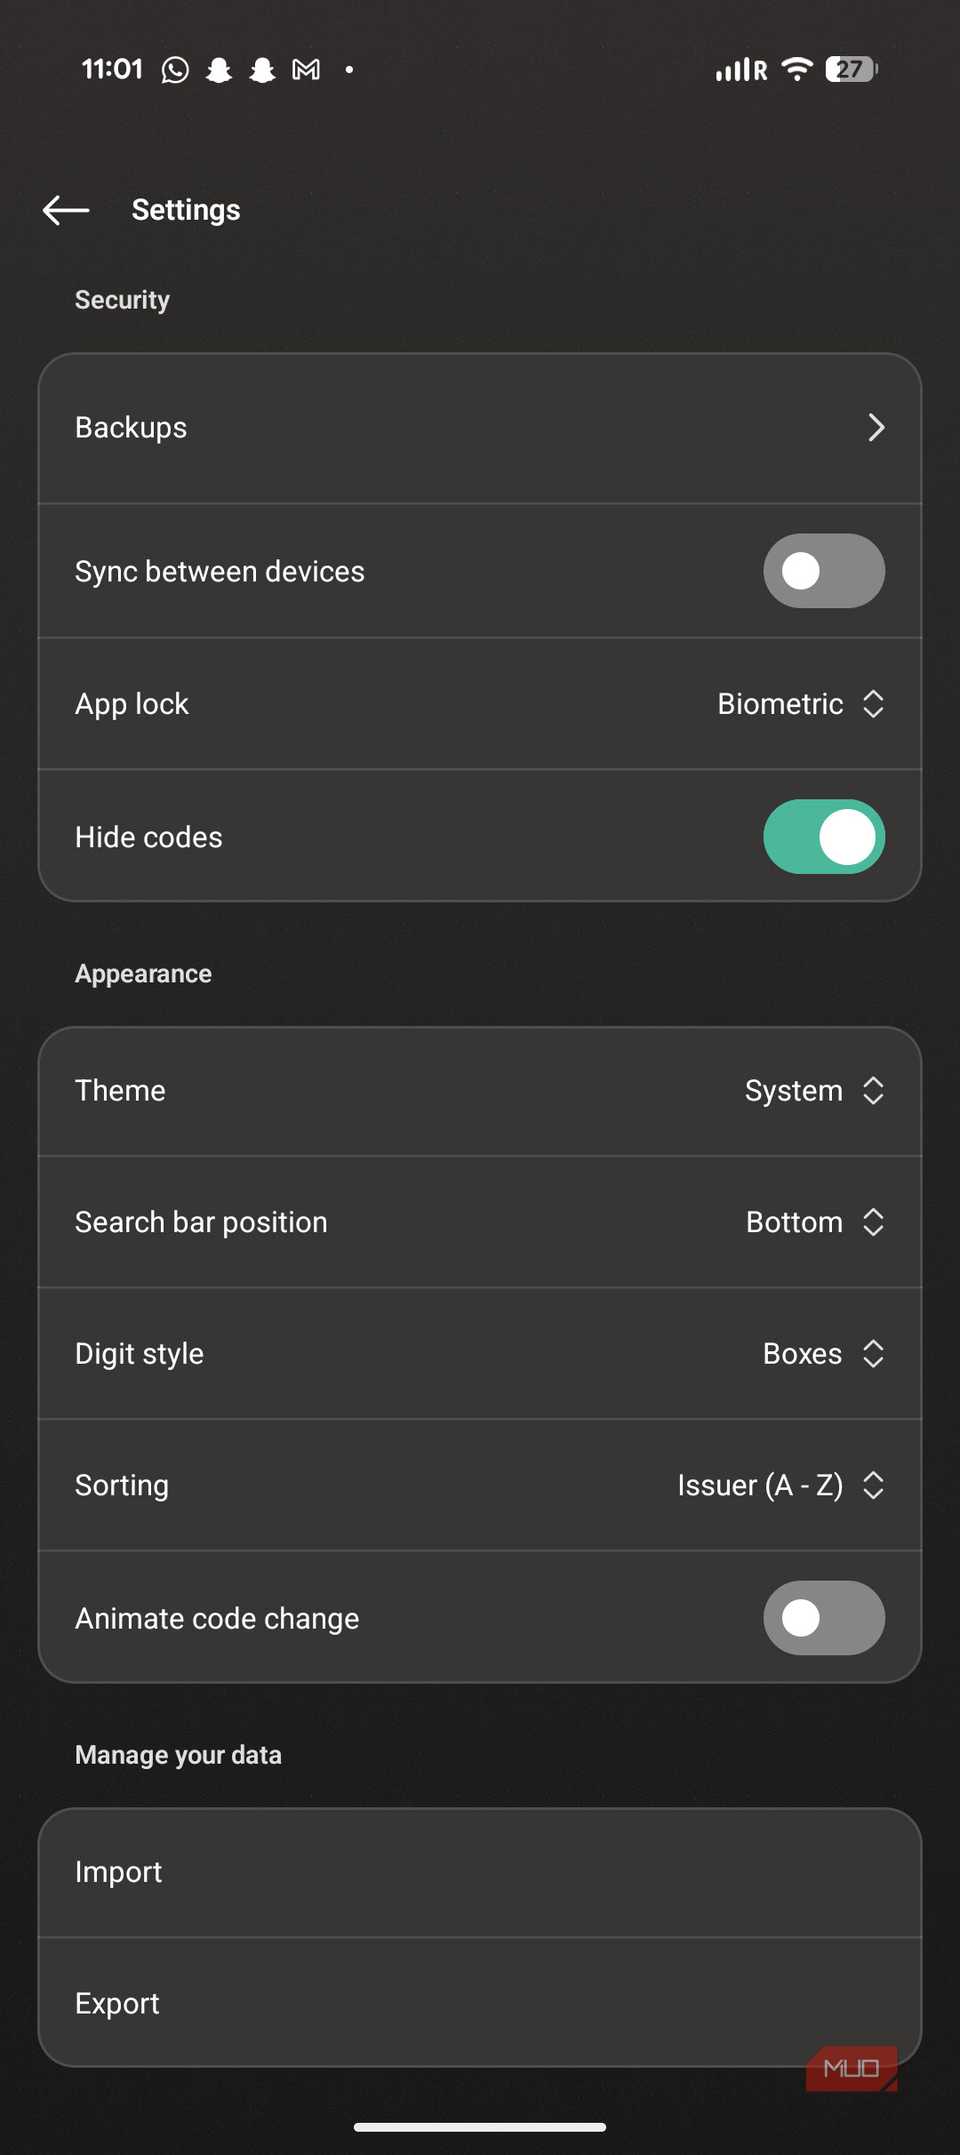Tap the Wi-Fi icon in the status bar
The height and width of the screenshot is (2155, 960).
[x=795, y=68]
